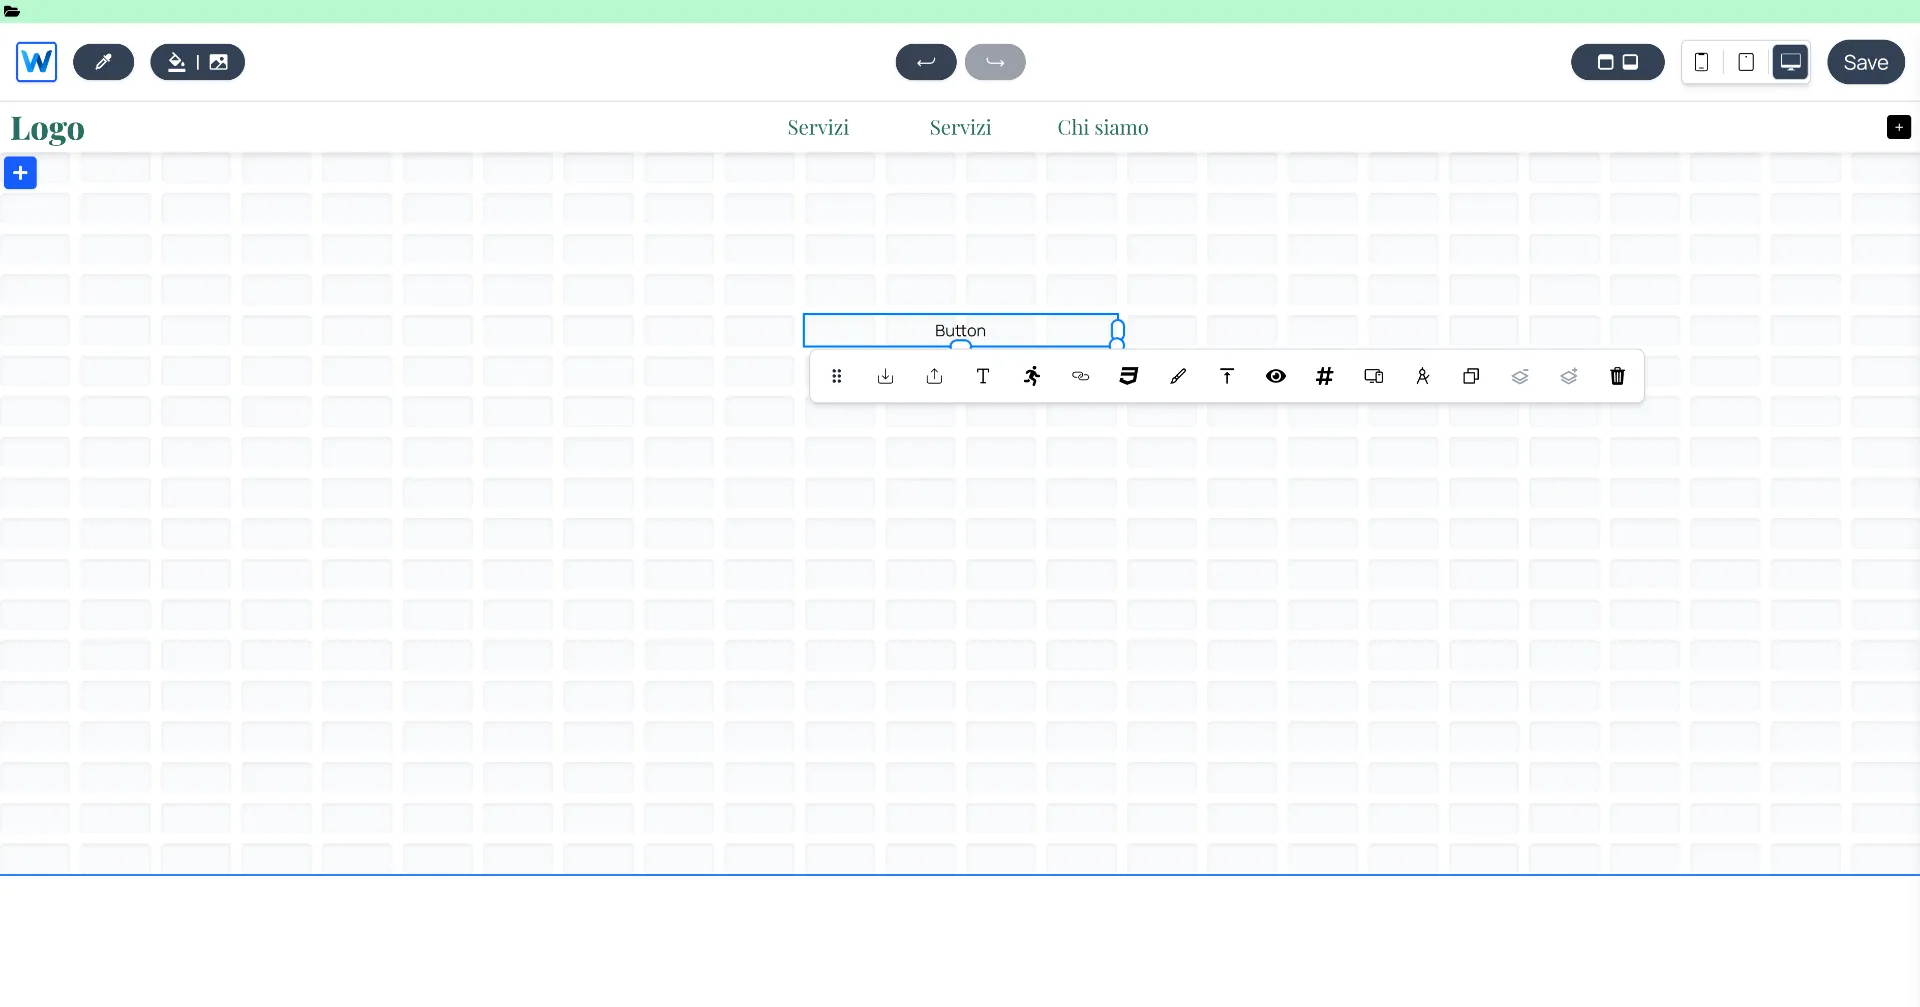1920x1007 pixels.
Task: Click the first Servizi navigation item
Action: 817,128
